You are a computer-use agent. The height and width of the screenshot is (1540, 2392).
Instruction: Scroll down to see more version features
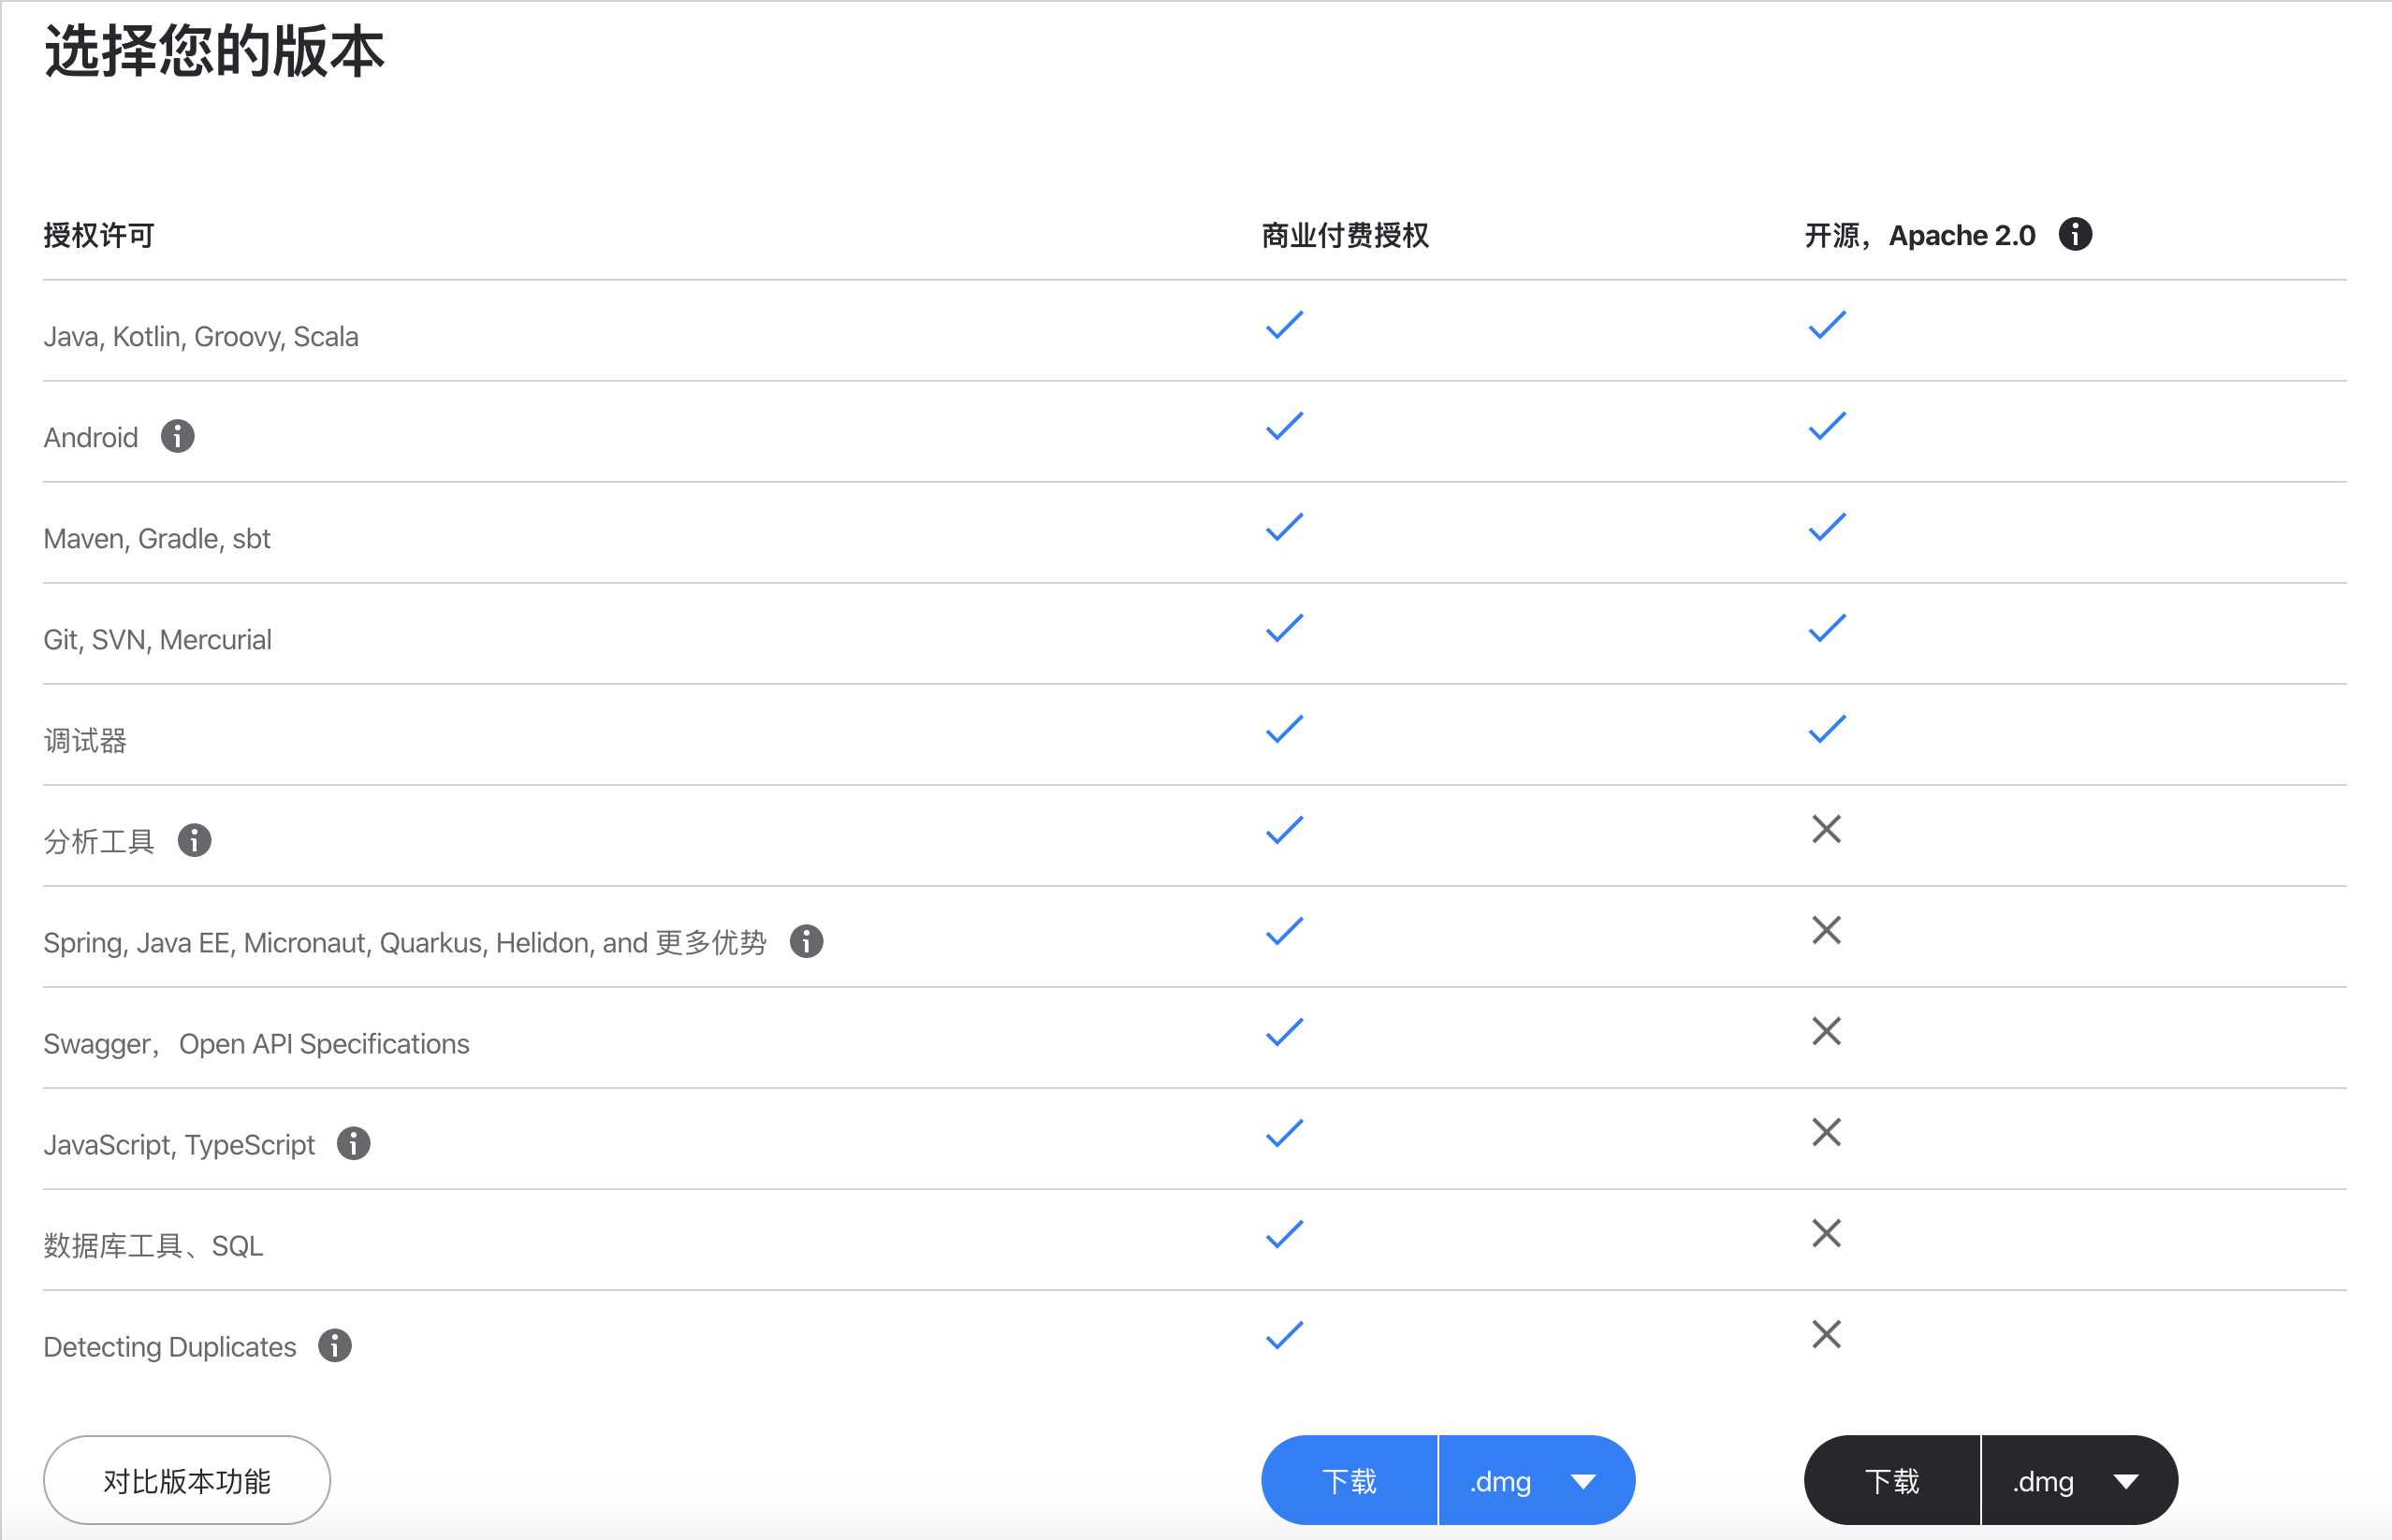pyautogui.click(x=190, y=1481)
